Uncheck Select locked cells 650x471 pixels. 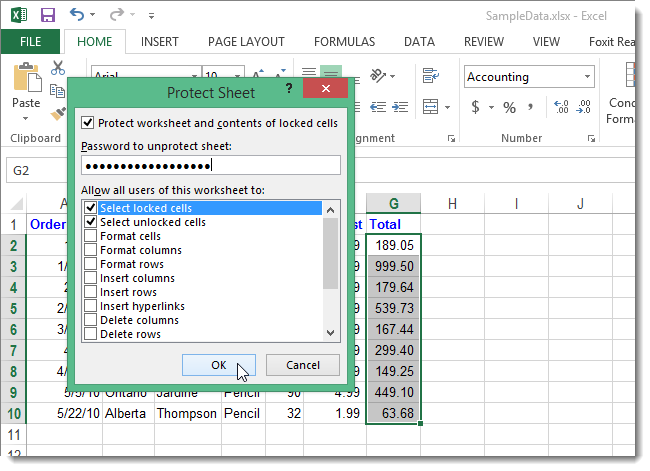coord(90,207)
